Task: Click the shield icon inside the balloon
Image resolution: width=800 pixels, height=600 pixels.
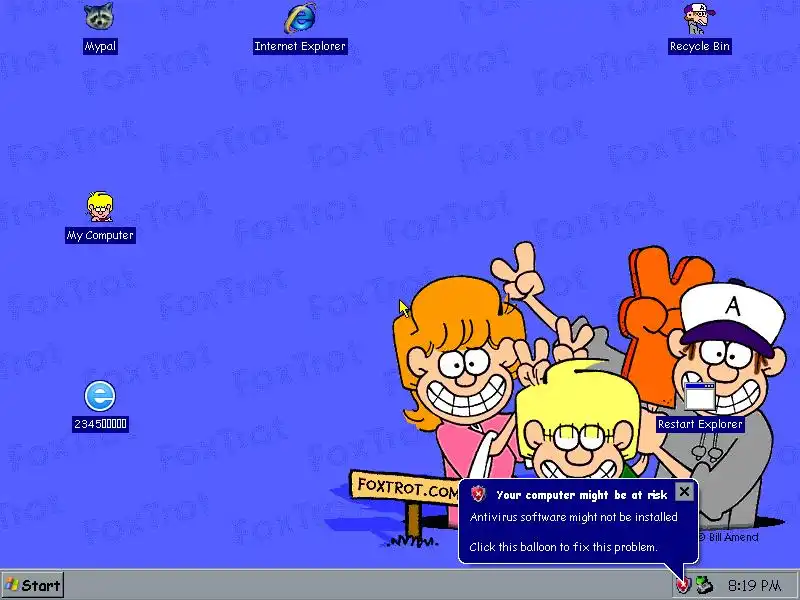Action: pyautogui.click(x=478, y=494)
